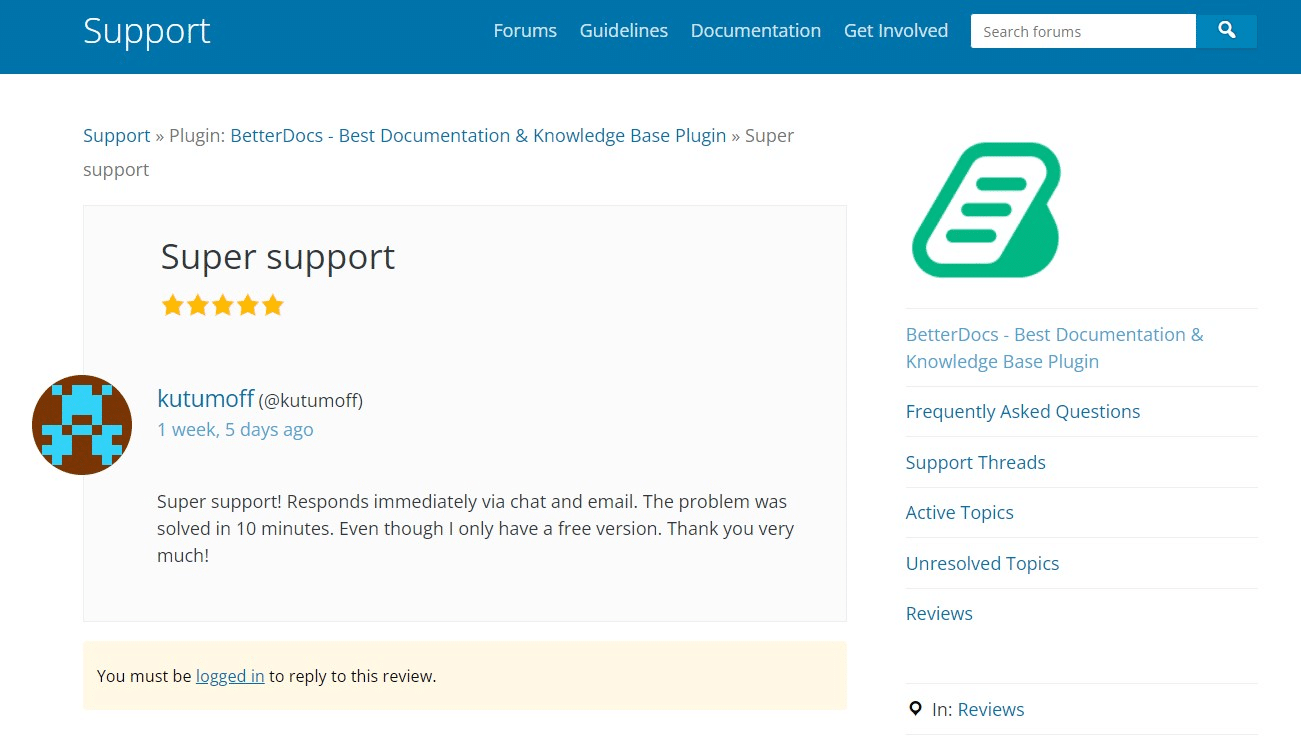Image resolution: width=1301 pixels, height=738 pixels.
Task: Click the review timestamp link
Action: (235, 429)
